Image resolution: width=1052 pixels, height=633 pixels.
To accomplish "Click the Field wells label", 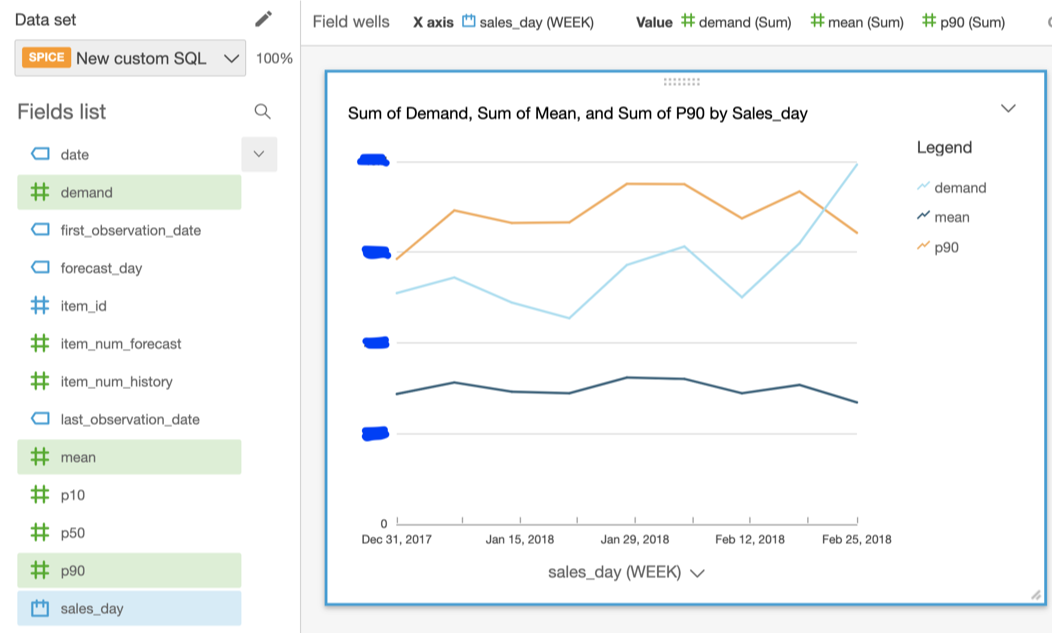I will point(351,22).
